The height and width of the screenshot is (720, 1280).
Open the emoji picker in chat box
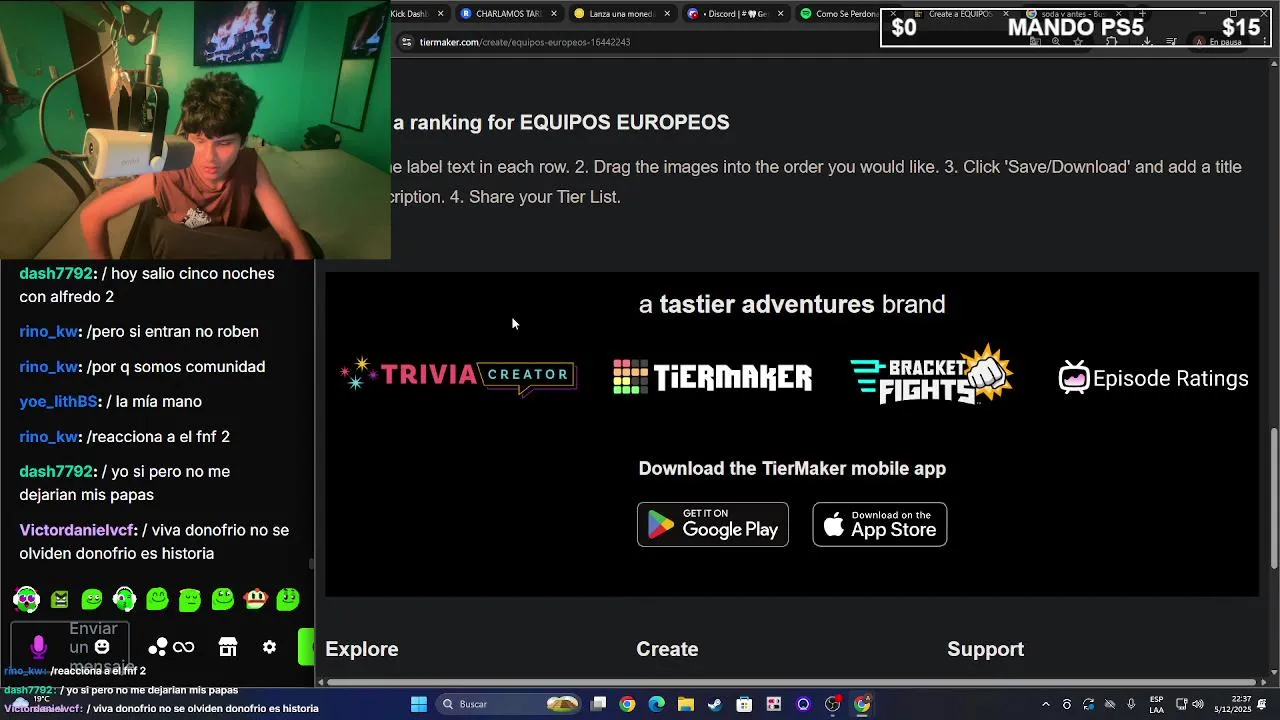pyautogui.click(x=102, y=647)
